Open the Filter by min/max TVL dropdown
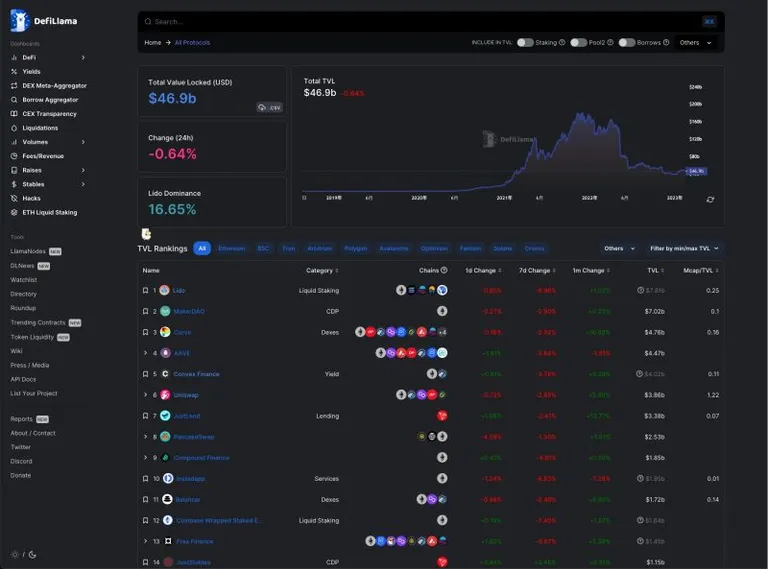768x569 pixels. tap(684, 248)
